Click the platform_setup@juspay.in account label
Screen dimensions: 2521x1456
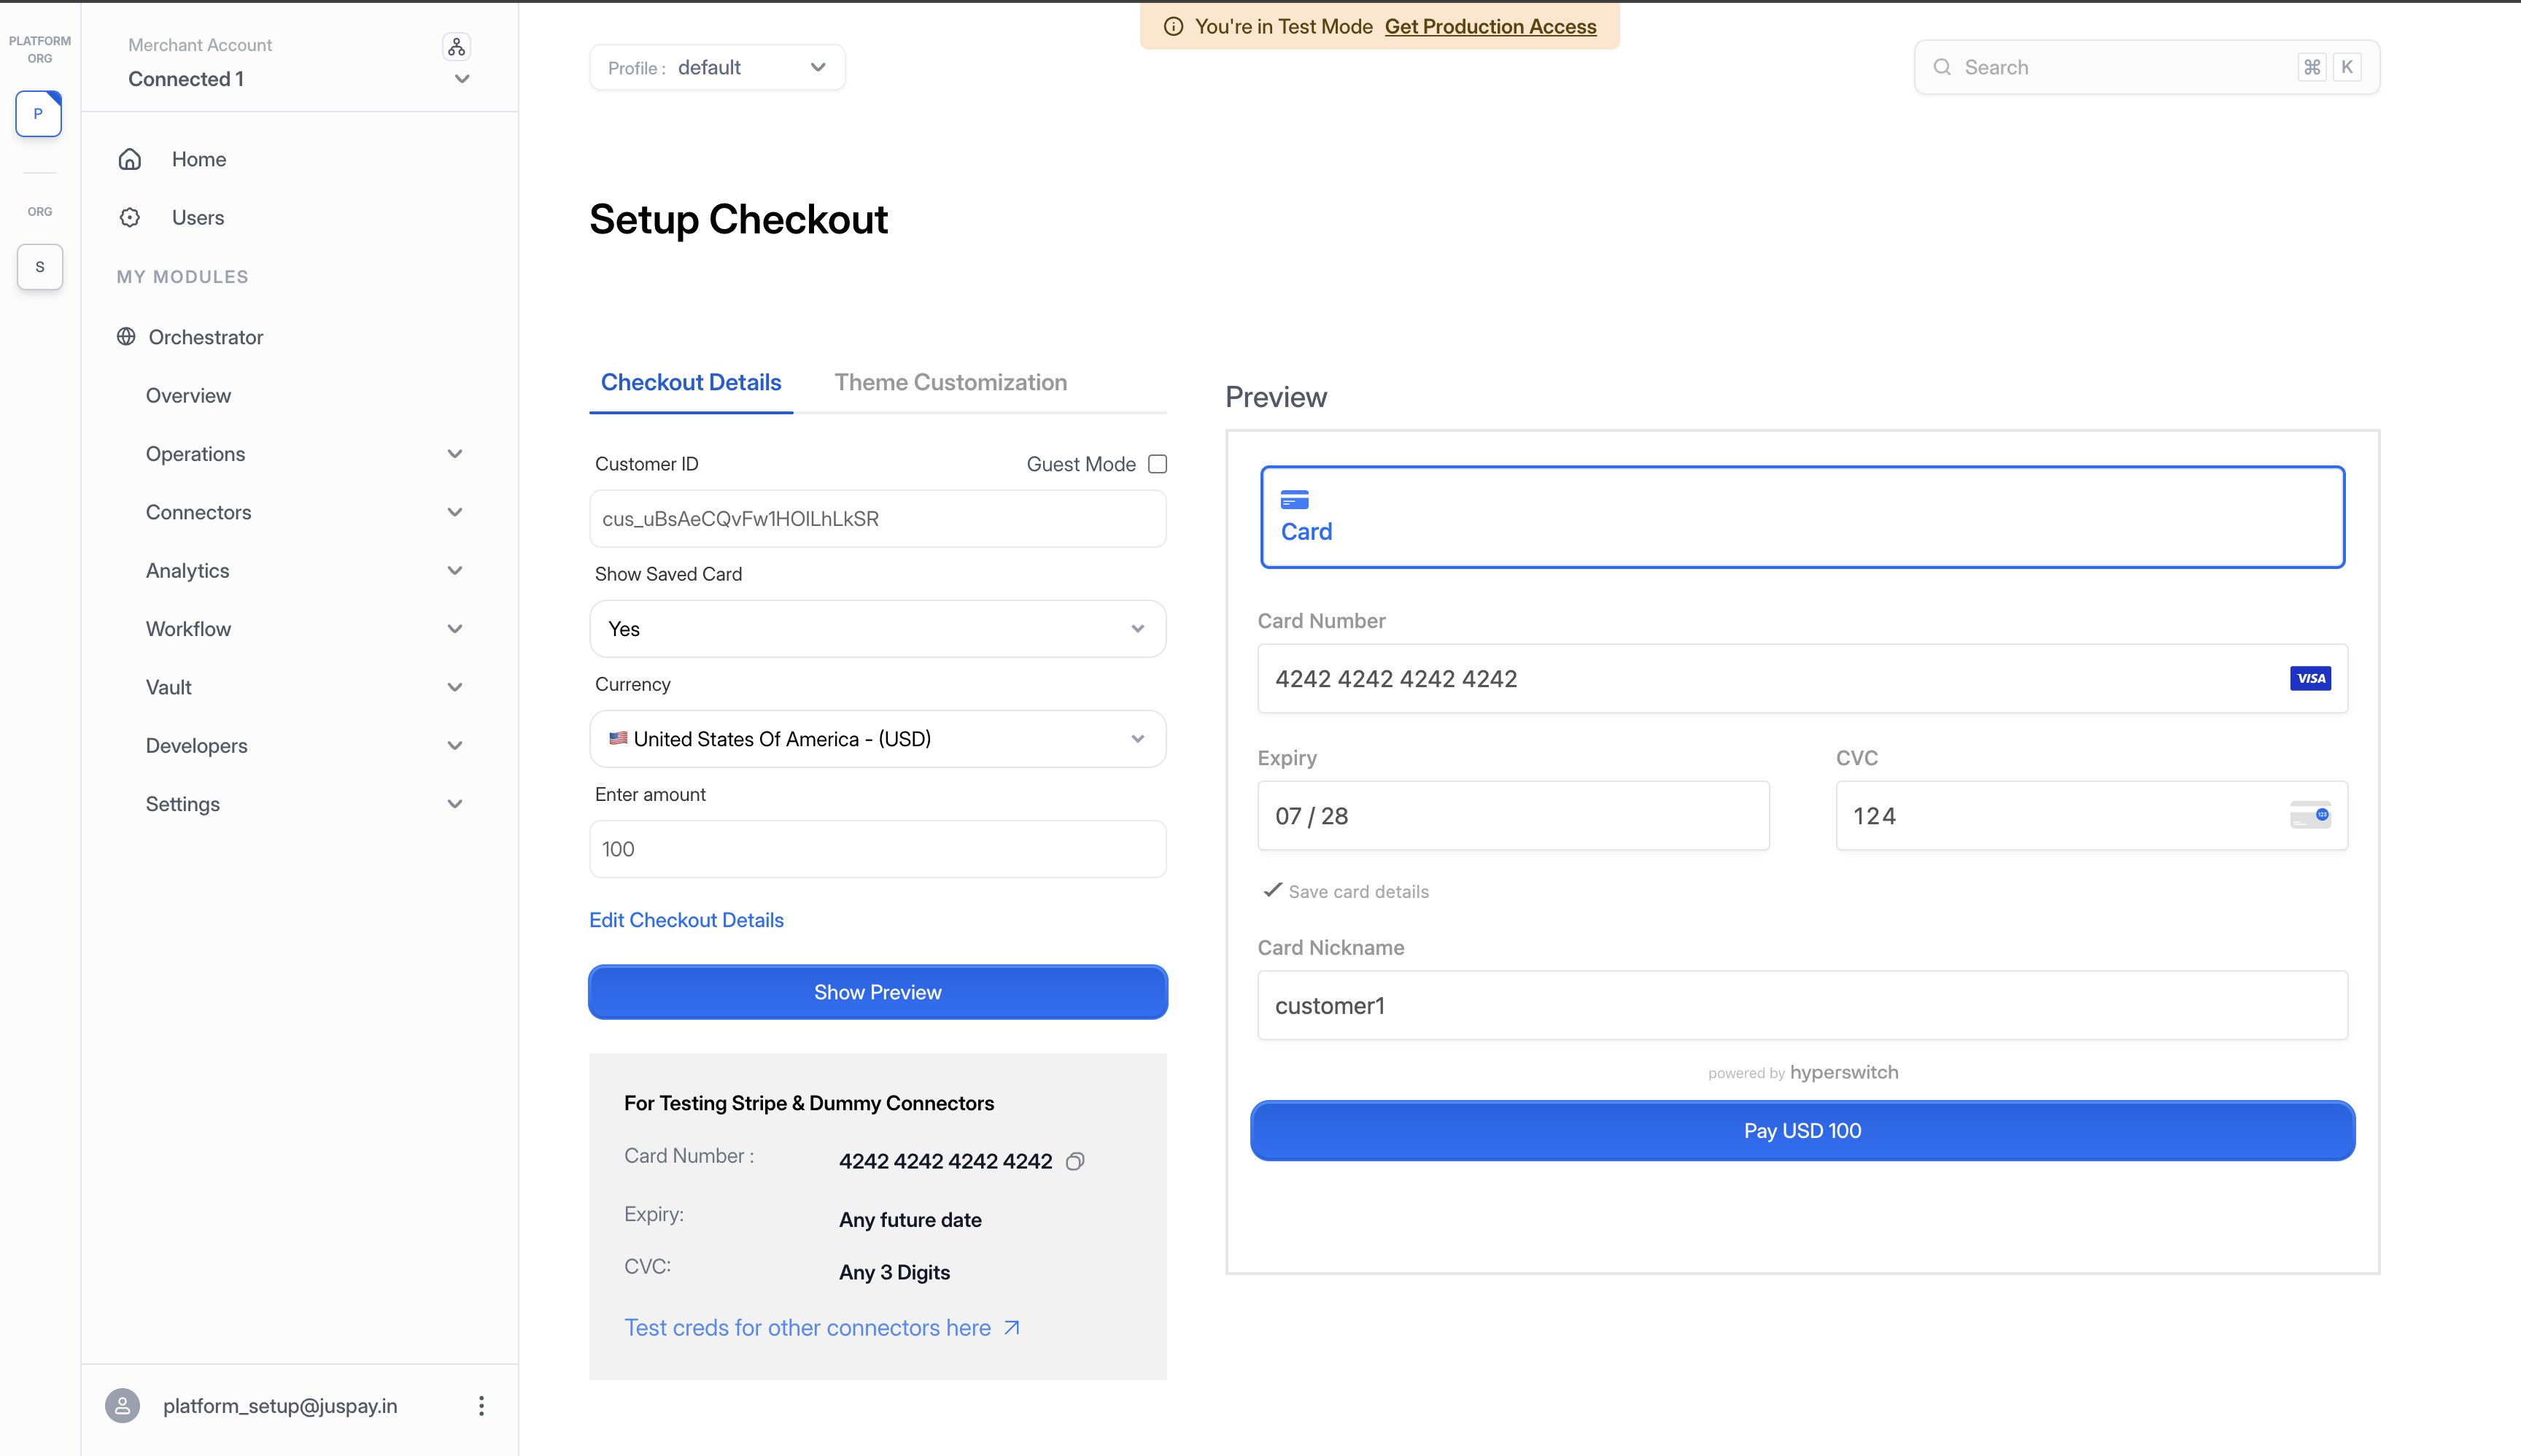[280, 1405]
